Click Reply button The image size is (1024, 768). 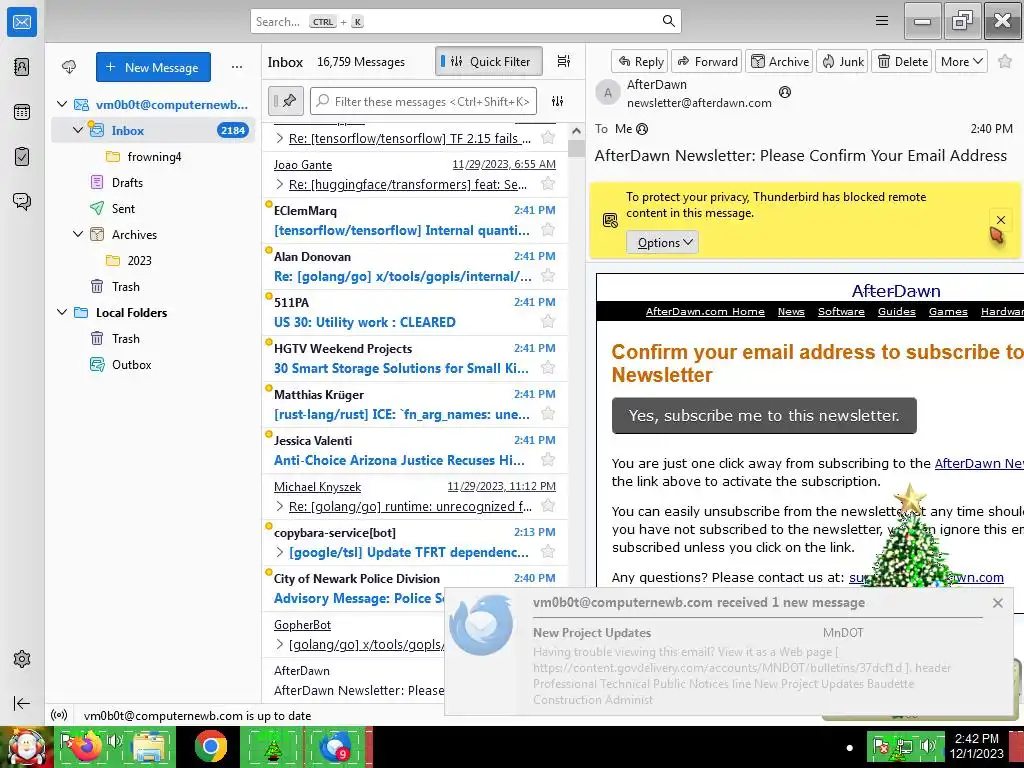[640, 61]
